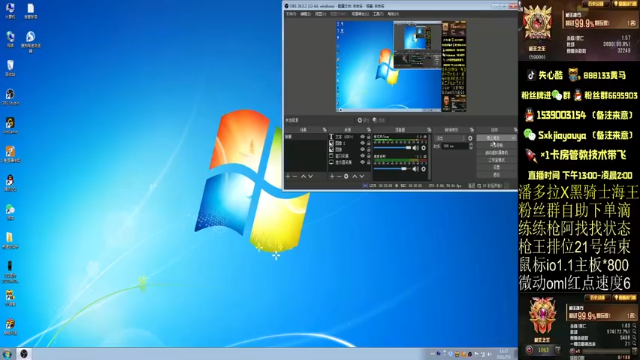Viewport: 640px width, 360px height.
Task: Move the source down in Sources dock
Action: pyautogui.click(x=362, y=176)
